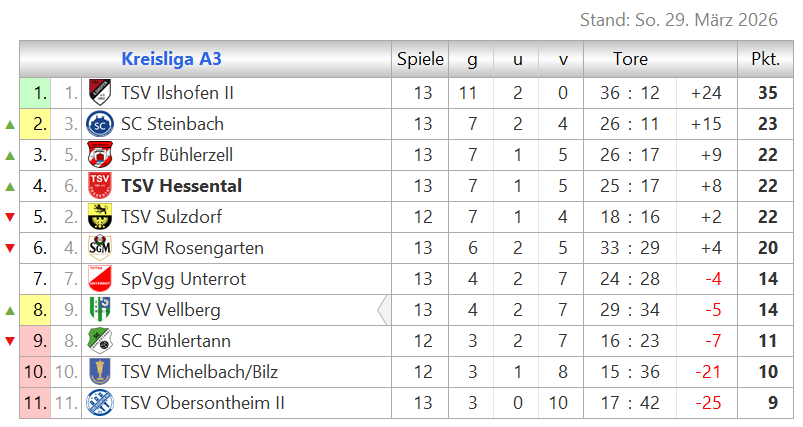The width and height of the screenshot is (803, 427).
Task: Click the Spfr Bühlerzell club crest
Action: [x=98, y=155]
